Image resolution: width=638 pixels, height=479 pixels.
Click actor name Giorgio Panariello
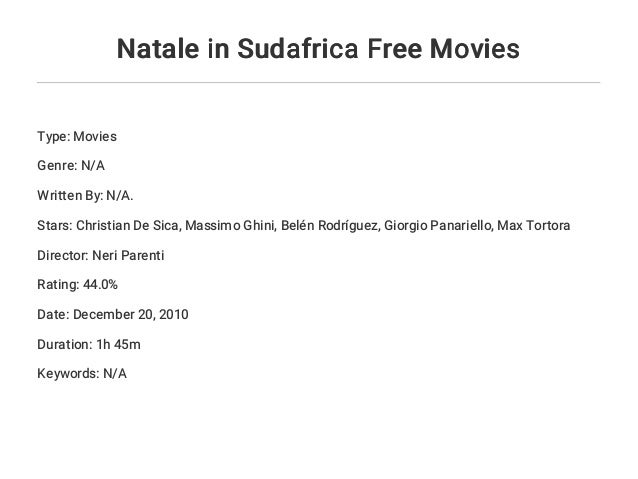coord(437,225)
